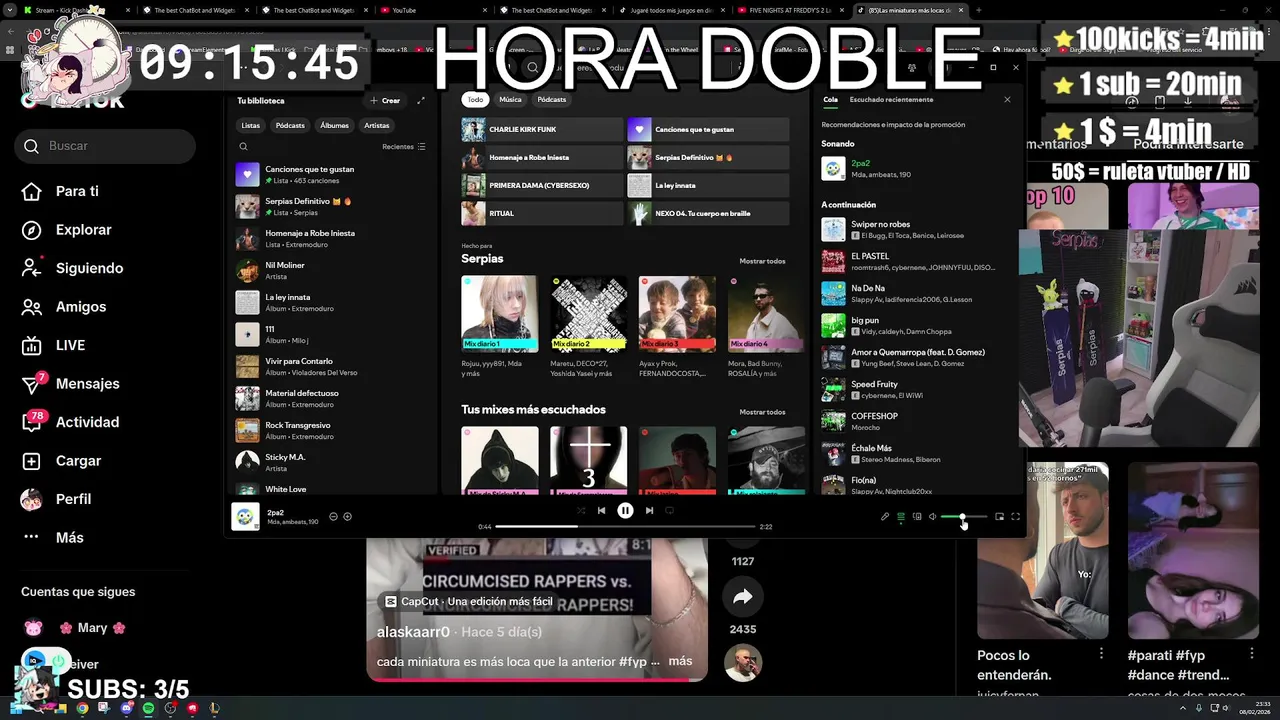The image size is (1280, 720).
Task: Open Spotify miniplayer
Action: pyautogui.click(x=999, y=516)
